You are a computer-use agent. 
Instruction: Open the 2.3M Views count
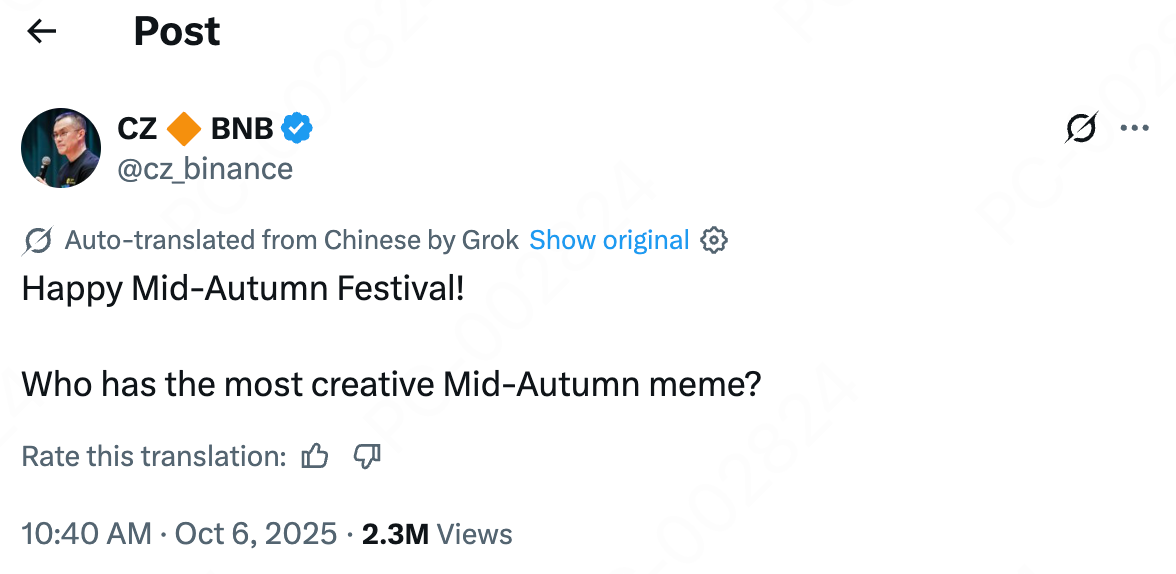(x=437, y=534)
